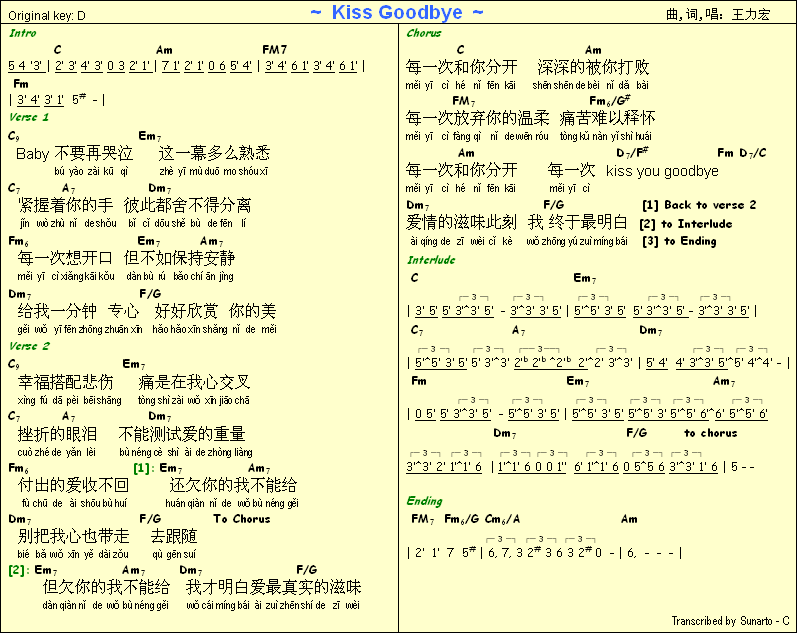Select the '[2] to Interlude' instruction
The height and width of the screenshot is (633, 798).
click(x=686, y=224)
